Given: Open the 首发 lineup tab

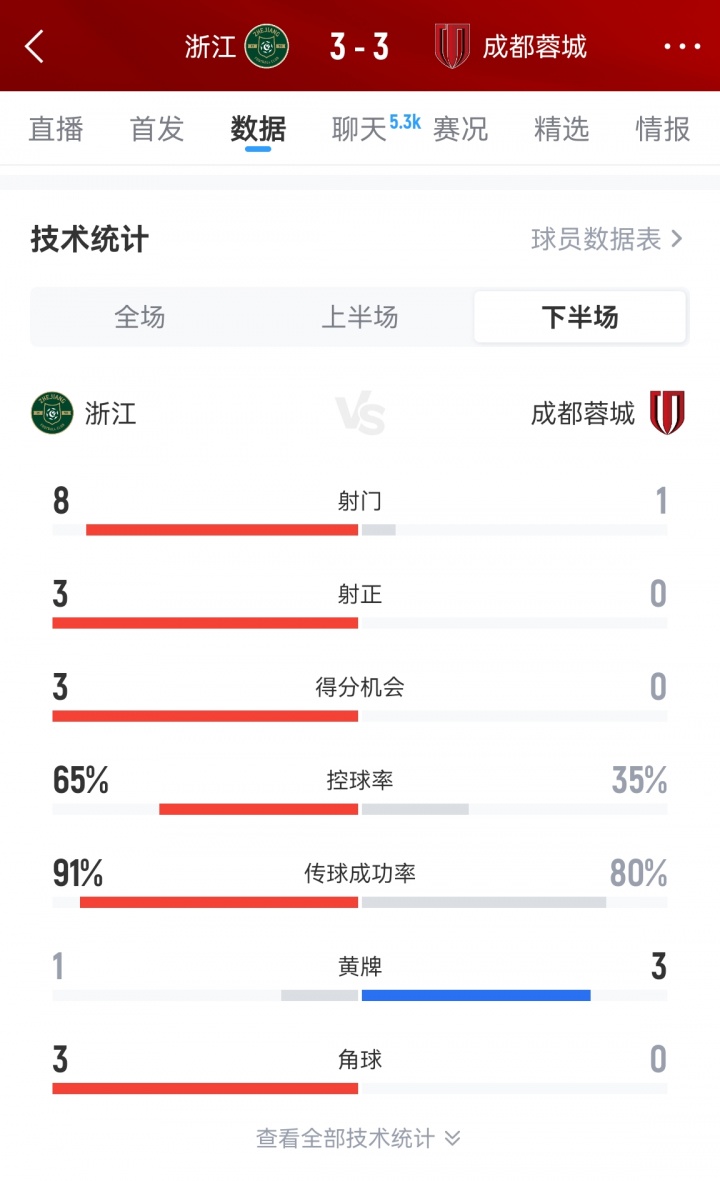Looking at the screenshot, I should click(x=157, y=129).
